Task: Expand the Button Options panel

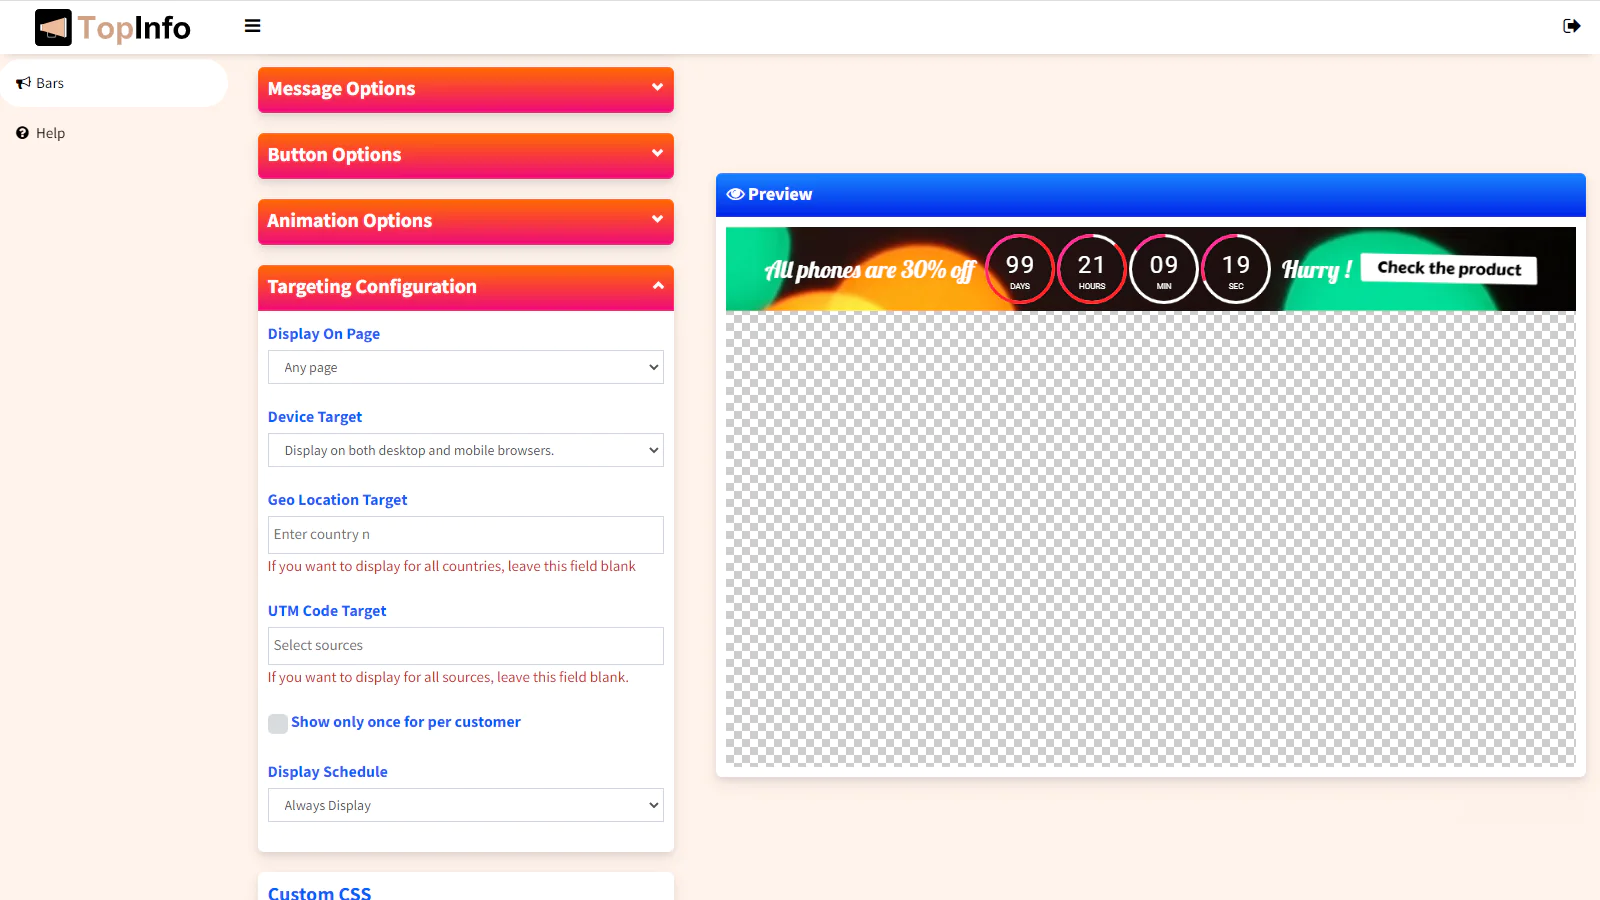Action: click(x=465, y=155)
